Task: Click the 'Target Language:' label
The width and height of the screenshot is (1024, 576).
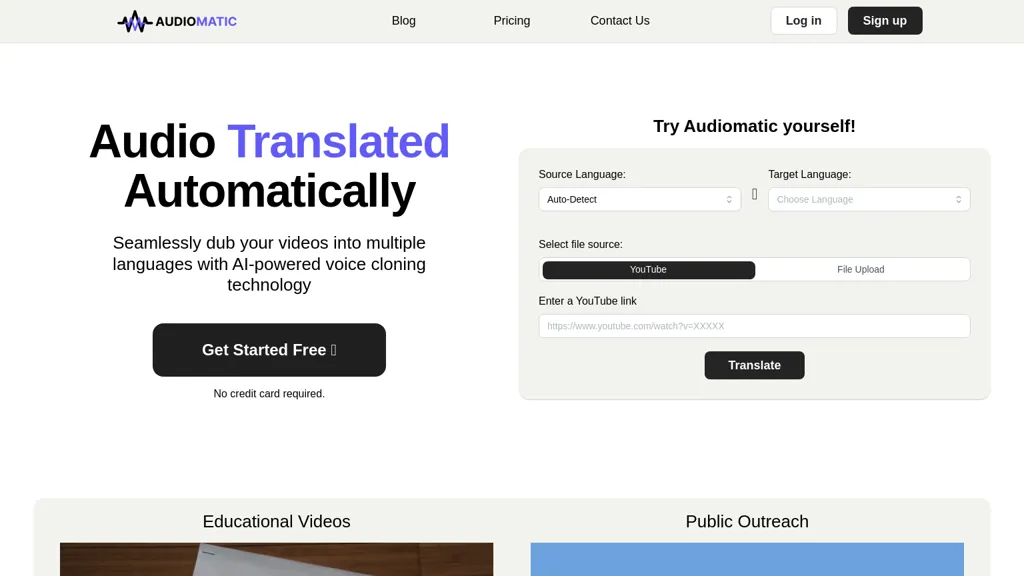Action: click(x=810, y=174)
